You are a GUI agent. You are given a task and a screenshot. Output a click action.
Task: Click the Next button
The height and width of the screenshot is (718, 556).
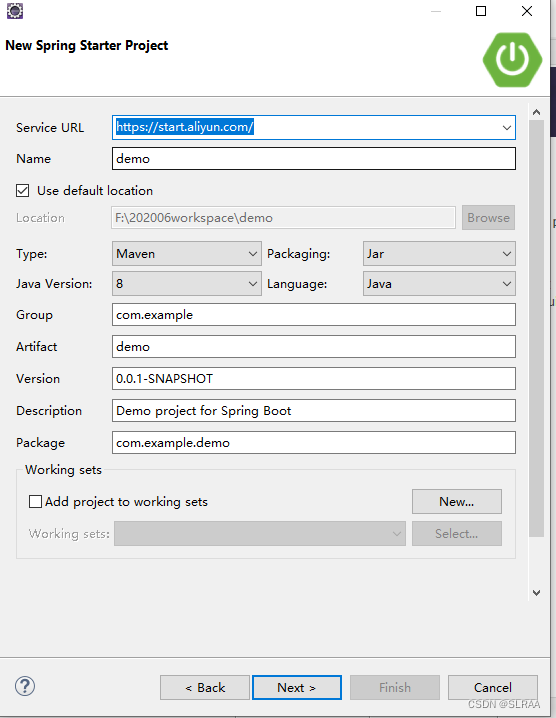(297, 687)
